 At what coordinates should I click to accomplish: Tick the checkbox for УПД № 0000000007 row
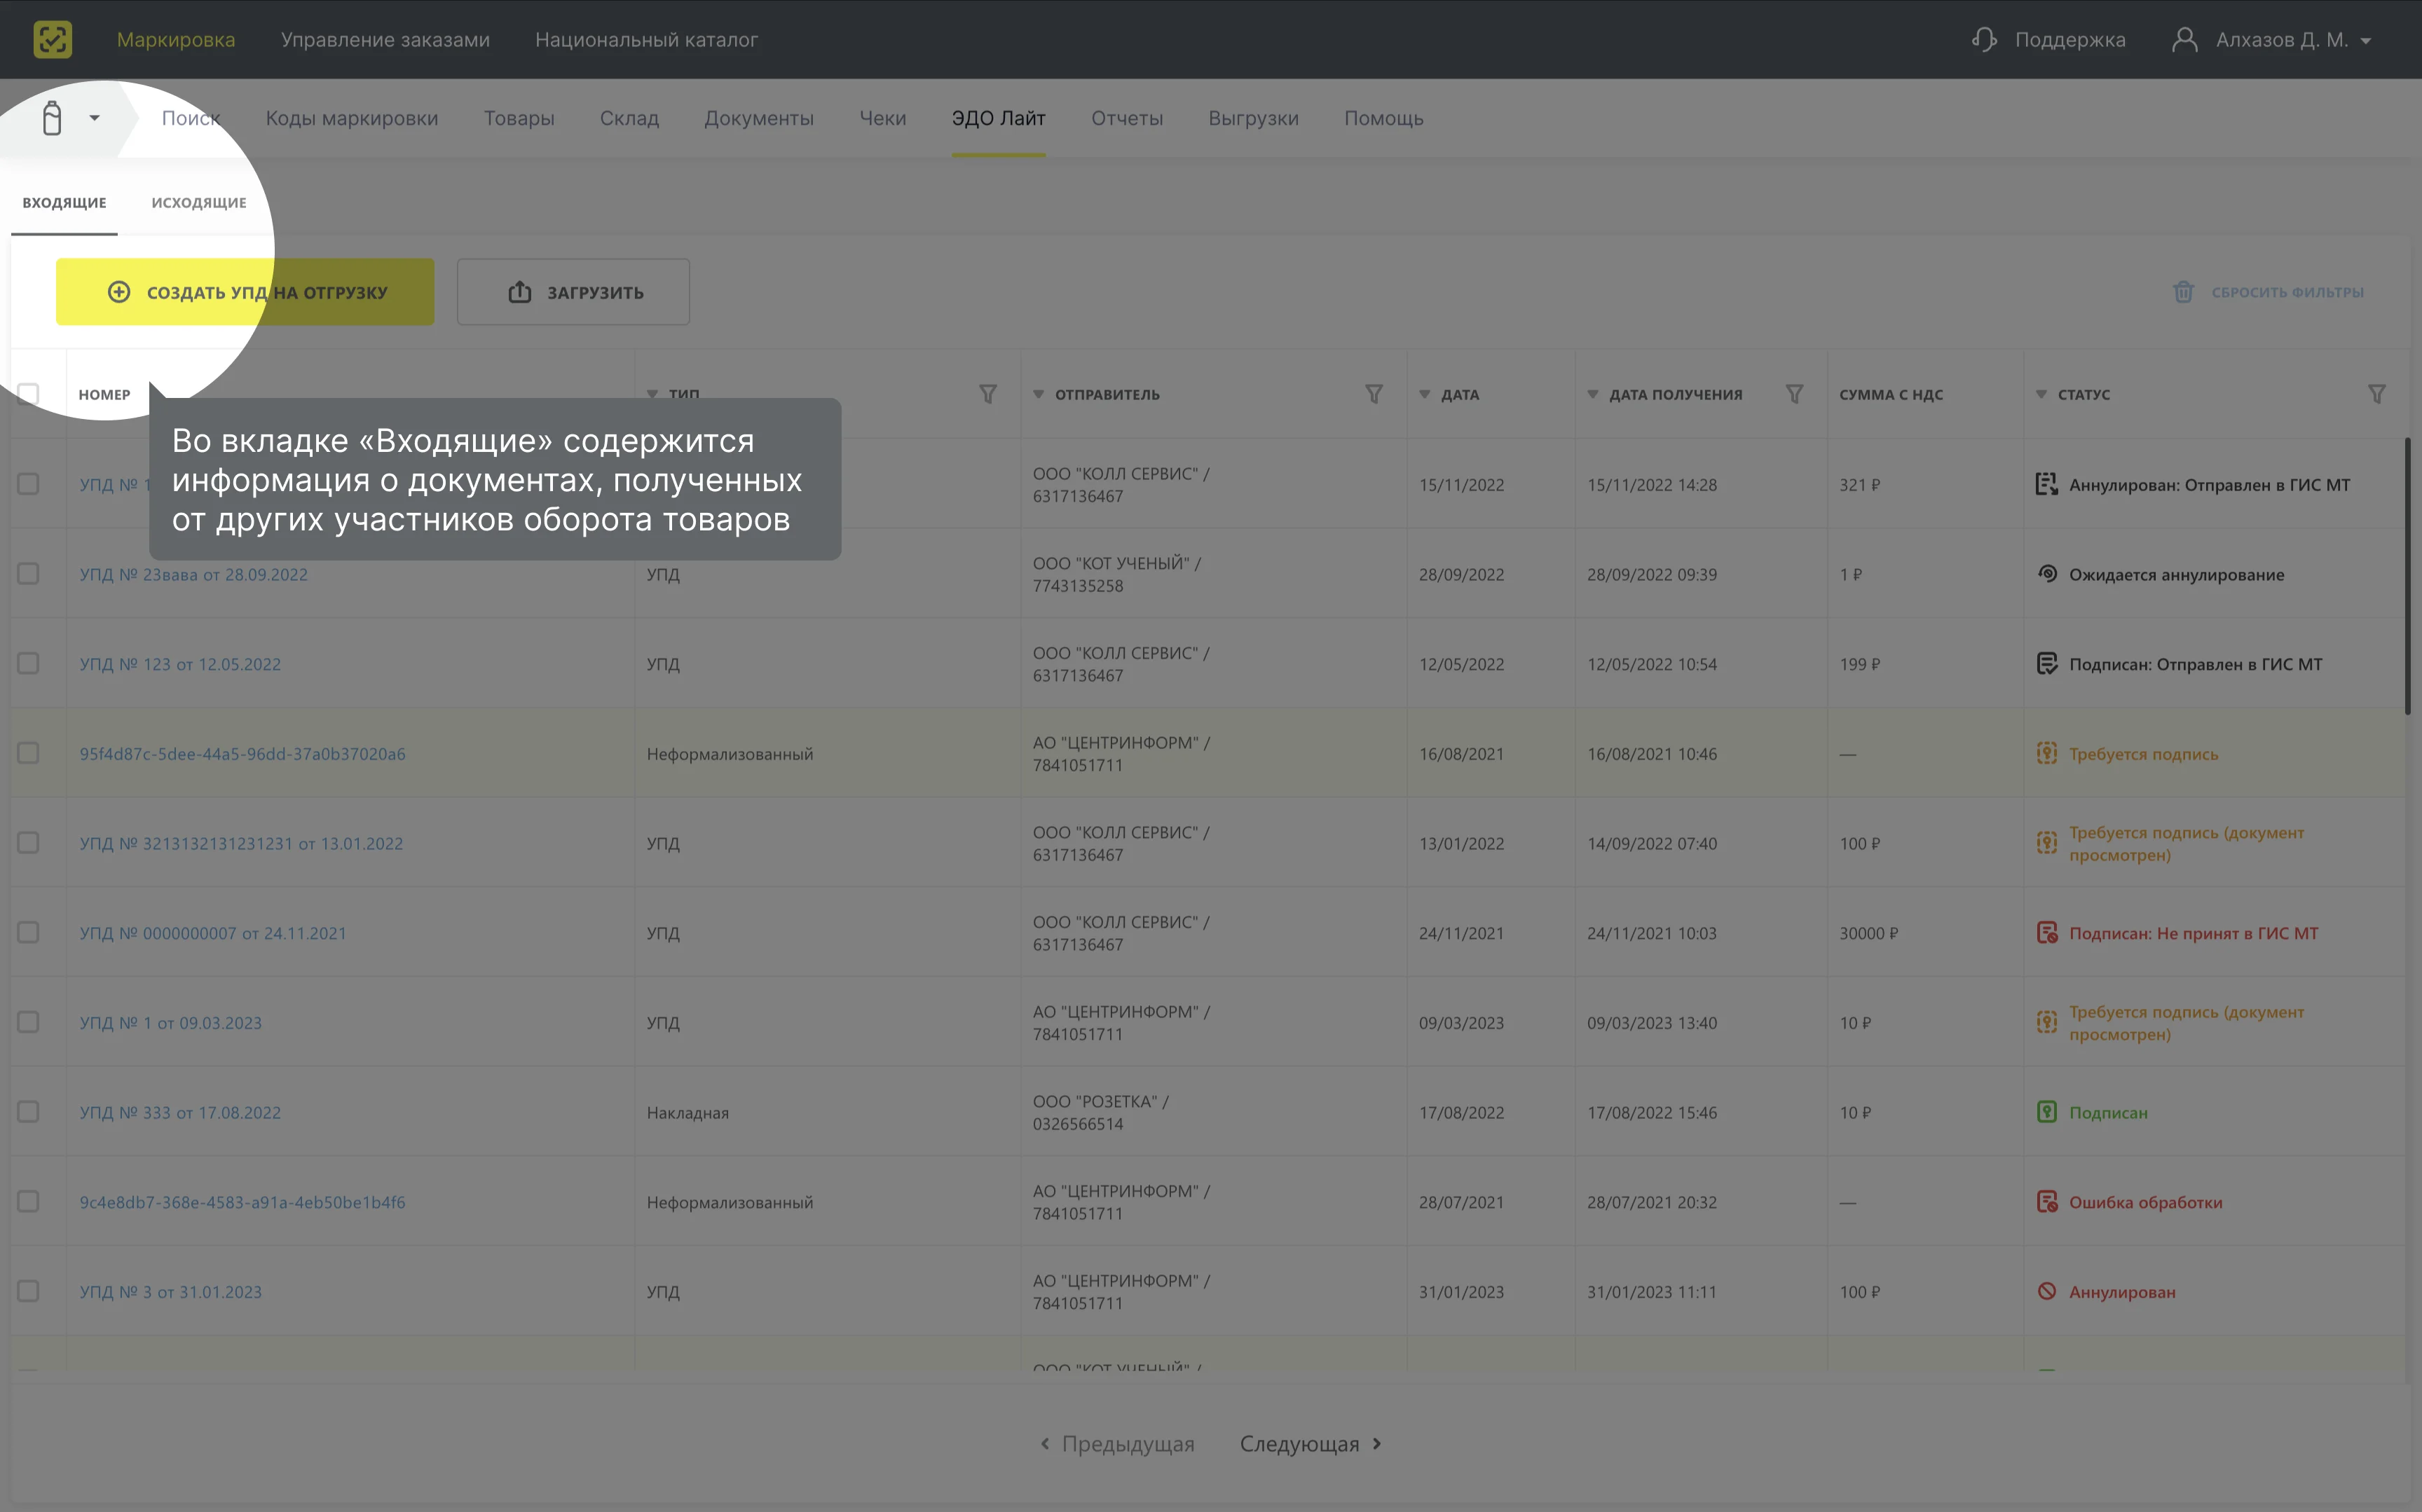pyautogui.click(x=28, y=932)
